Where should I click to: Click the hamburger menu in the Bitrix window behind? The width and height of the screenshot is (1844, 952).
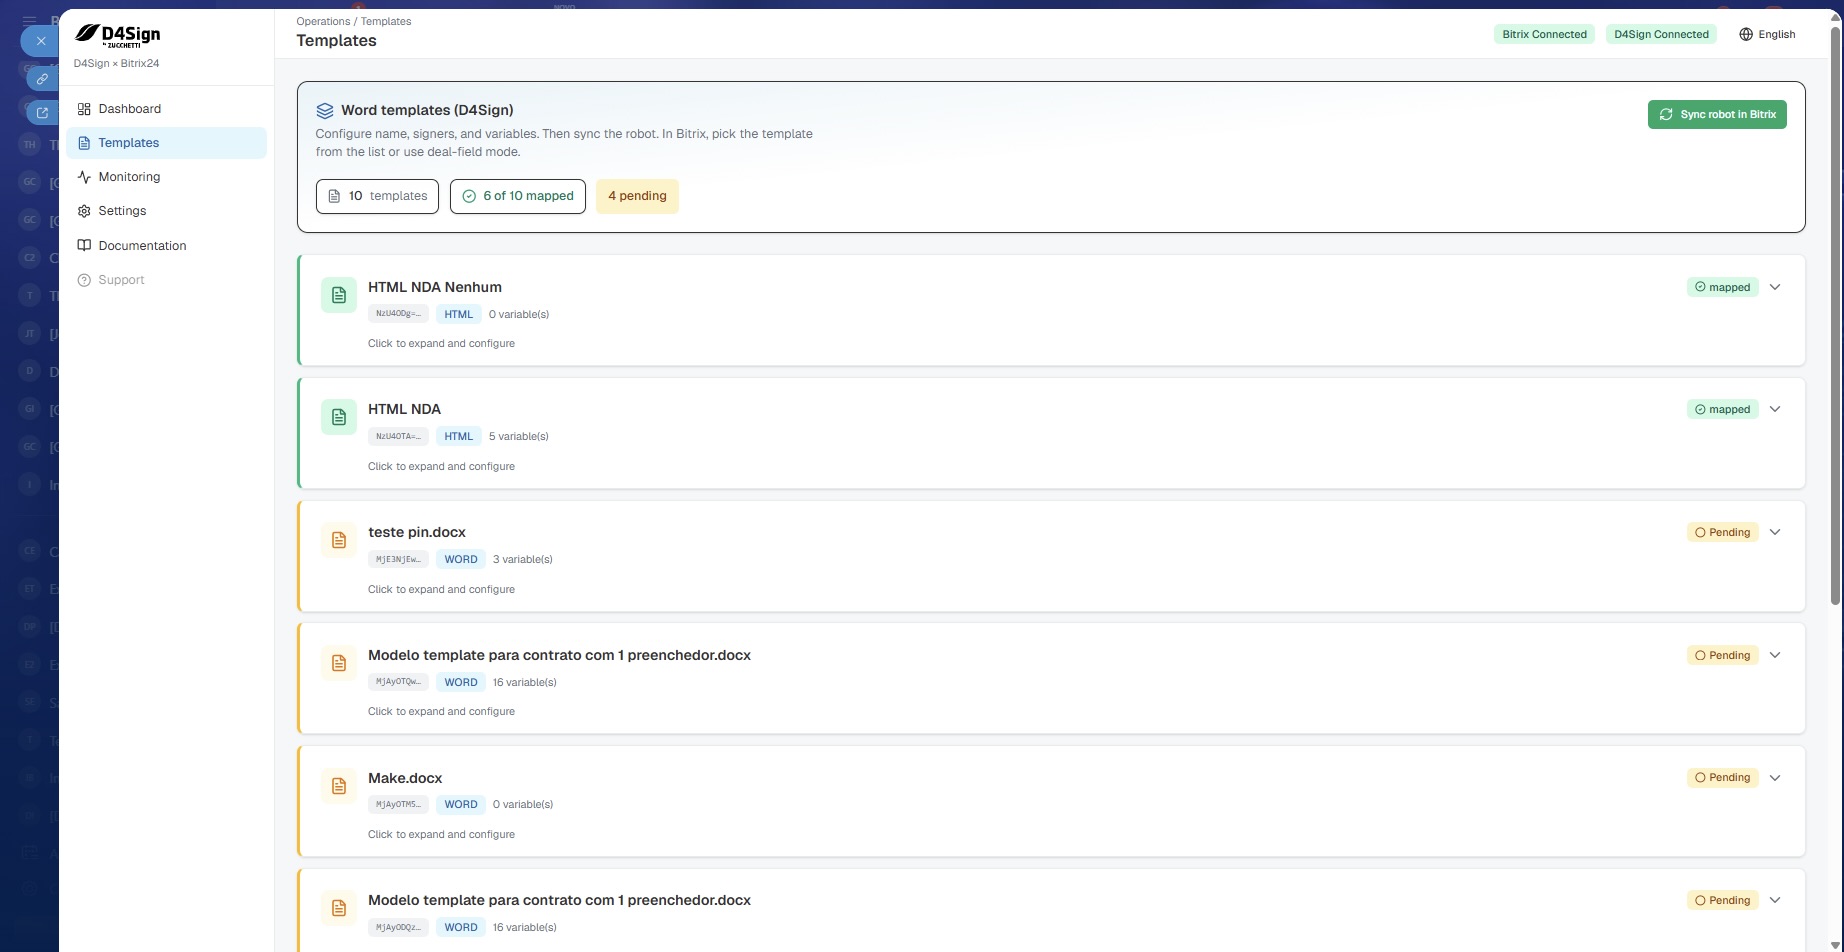pyautogui.click(x=29, y=20)
